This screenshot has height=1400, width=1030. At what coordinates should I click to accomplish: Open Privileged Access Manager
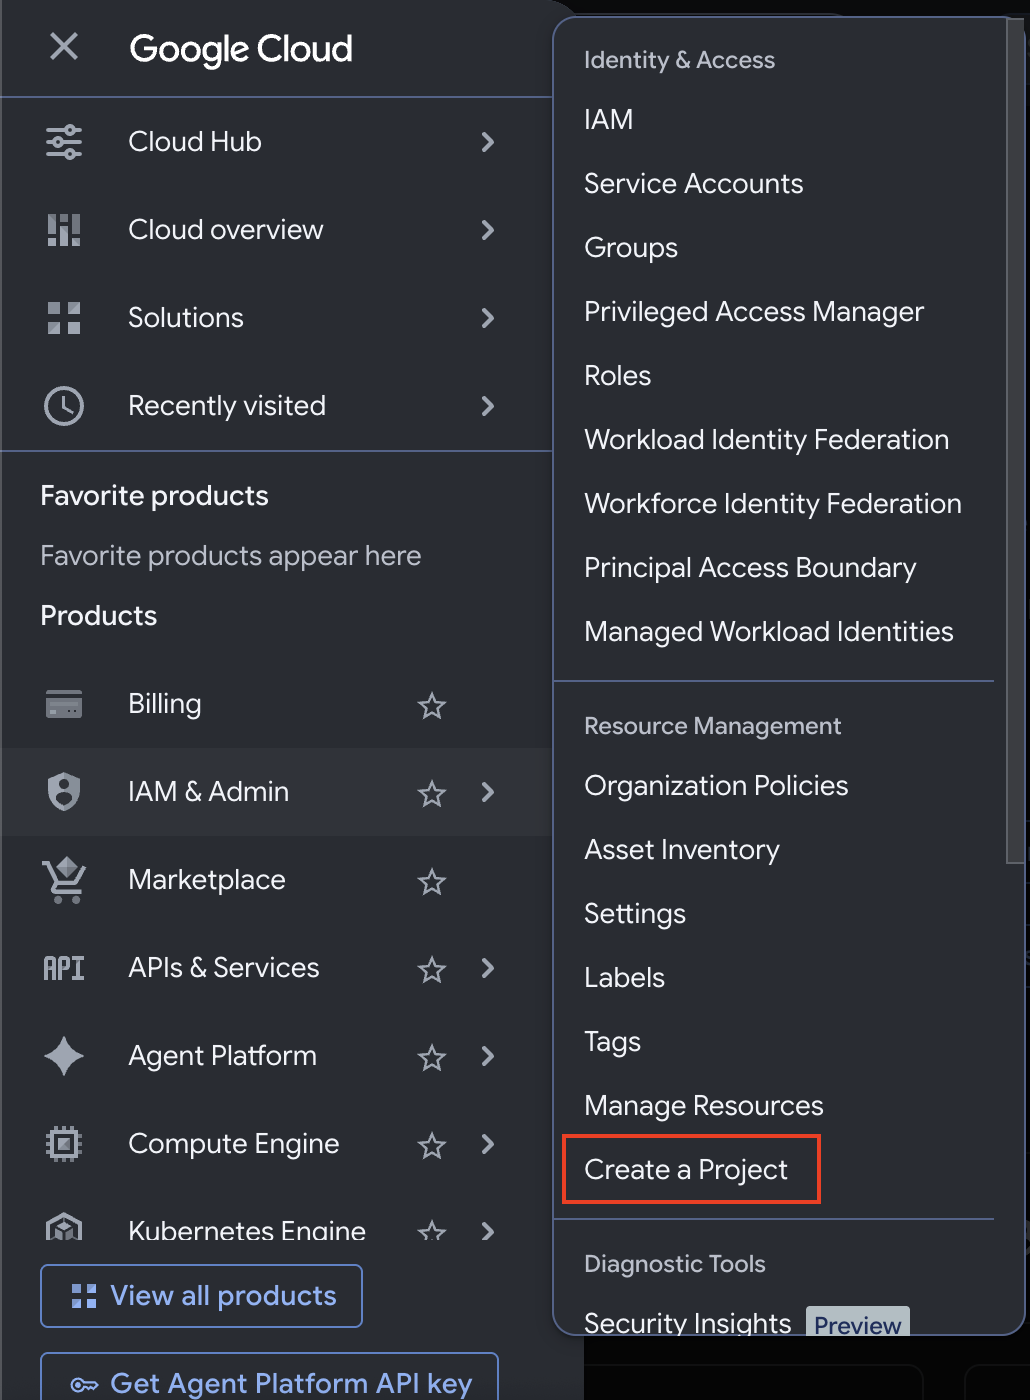[754, 312]
